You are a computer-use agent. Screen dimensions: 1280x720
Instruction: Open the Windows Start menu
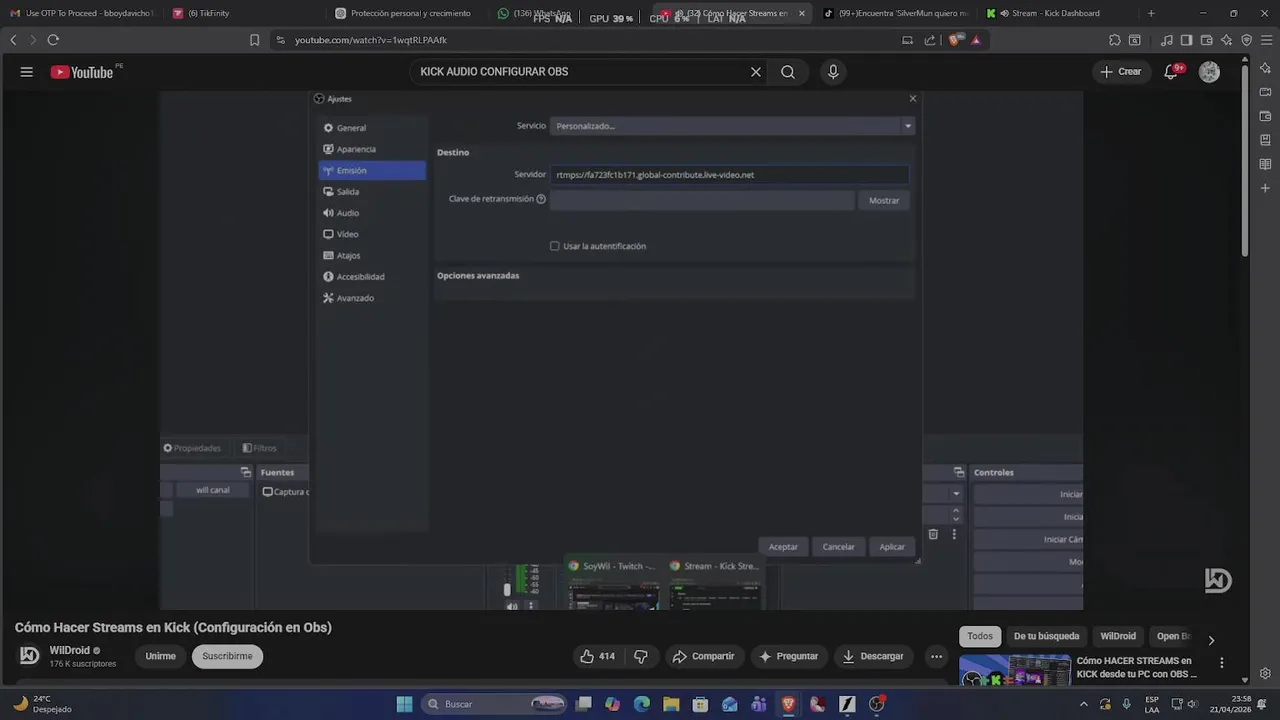tap(404, 704)
